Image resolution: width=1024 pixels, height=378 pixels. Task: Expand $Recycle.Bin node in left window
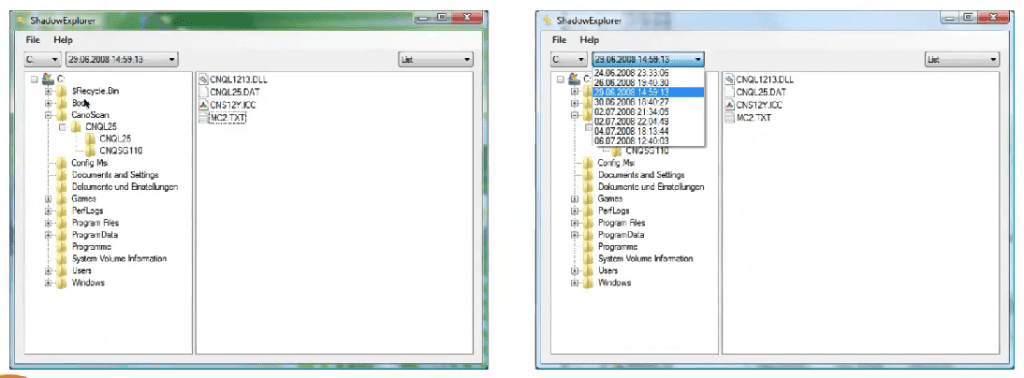click(48, 91)
